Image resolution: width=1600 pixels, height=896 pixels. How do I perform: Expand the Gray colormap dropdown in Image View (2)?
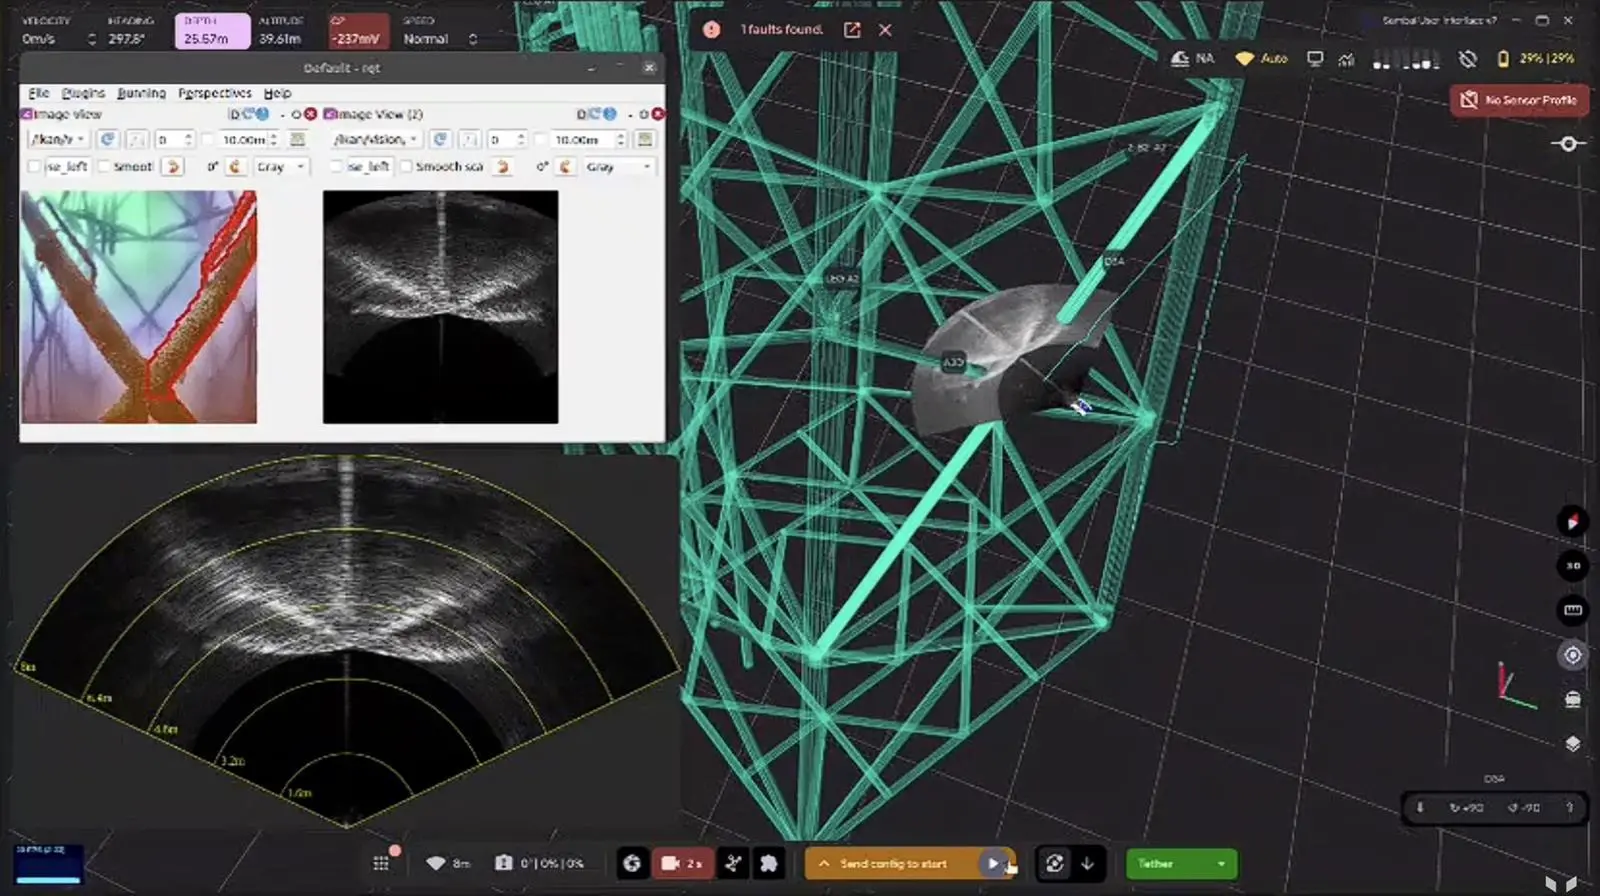point(618,167)
